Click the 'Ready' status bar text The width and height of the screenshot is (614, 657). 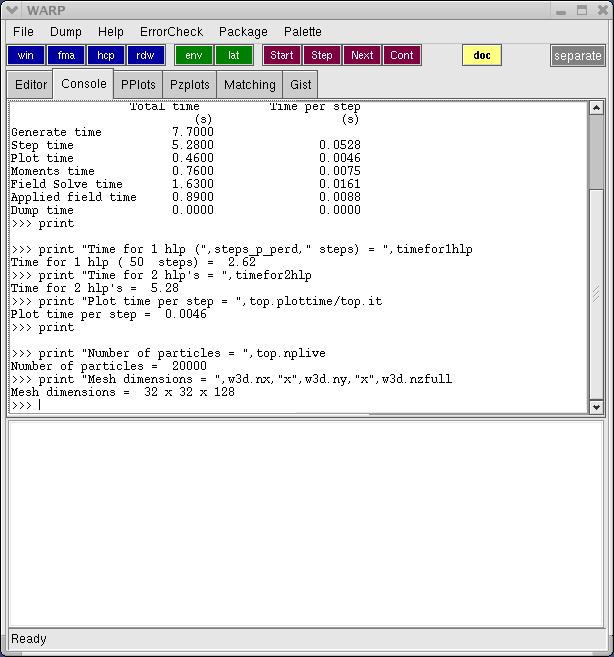click(x=28, y=639)
